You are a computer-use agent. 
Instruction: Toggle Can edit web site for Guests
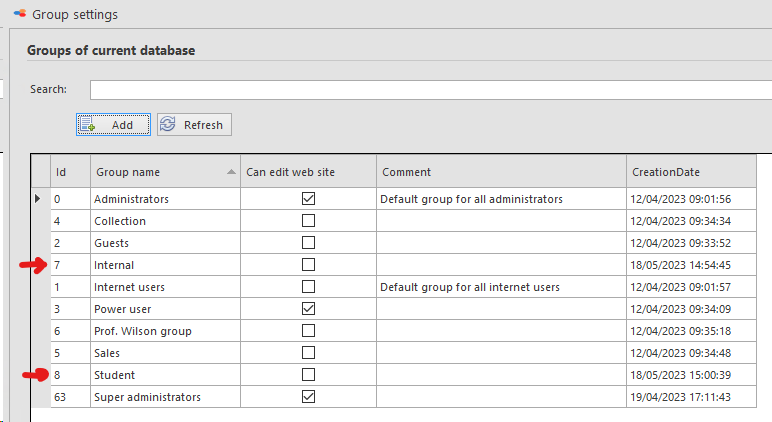308,243
